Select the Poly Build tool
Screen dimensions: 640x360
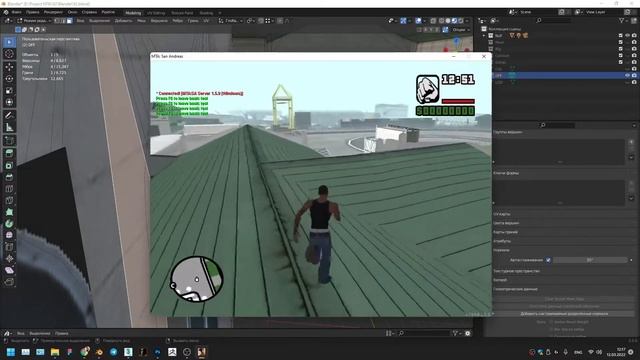click(x=9, y=212)
